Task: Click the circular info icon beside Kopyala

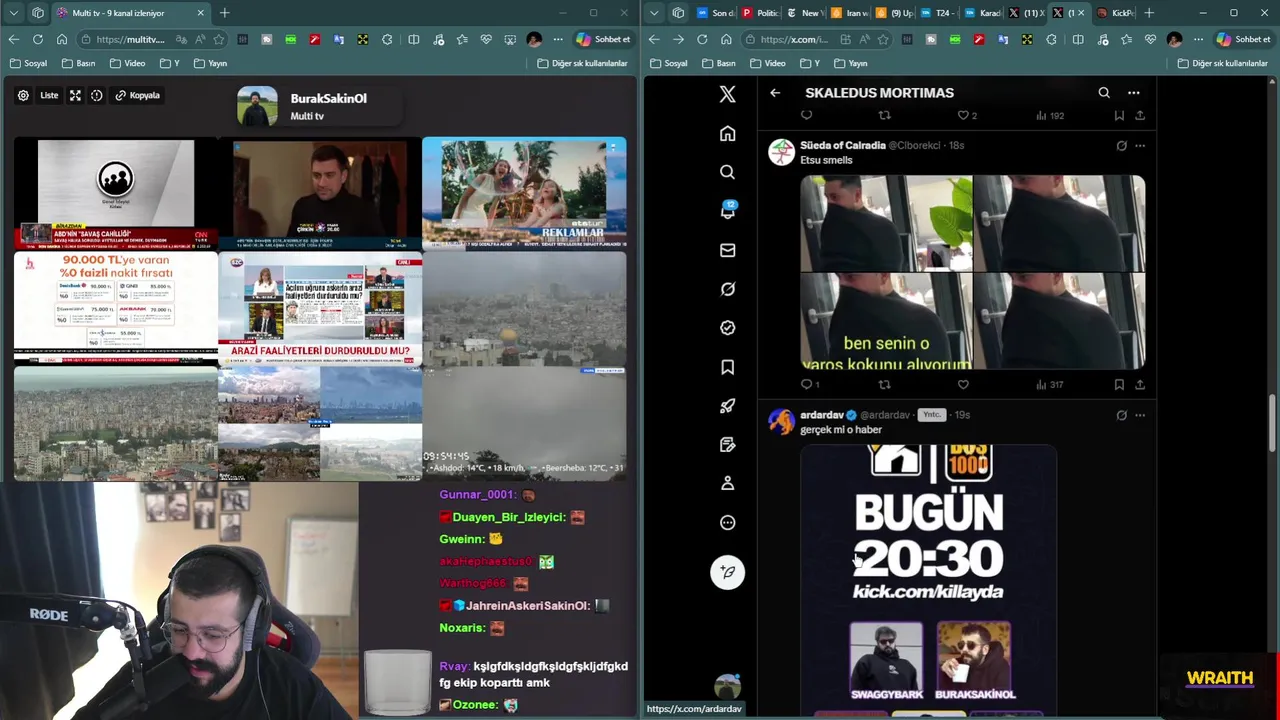Action: coord(97,95)
